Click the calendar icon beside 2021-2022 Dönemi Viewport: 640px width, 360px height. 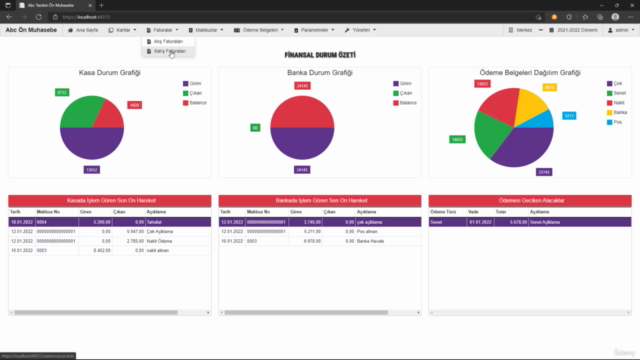point(551,30)
